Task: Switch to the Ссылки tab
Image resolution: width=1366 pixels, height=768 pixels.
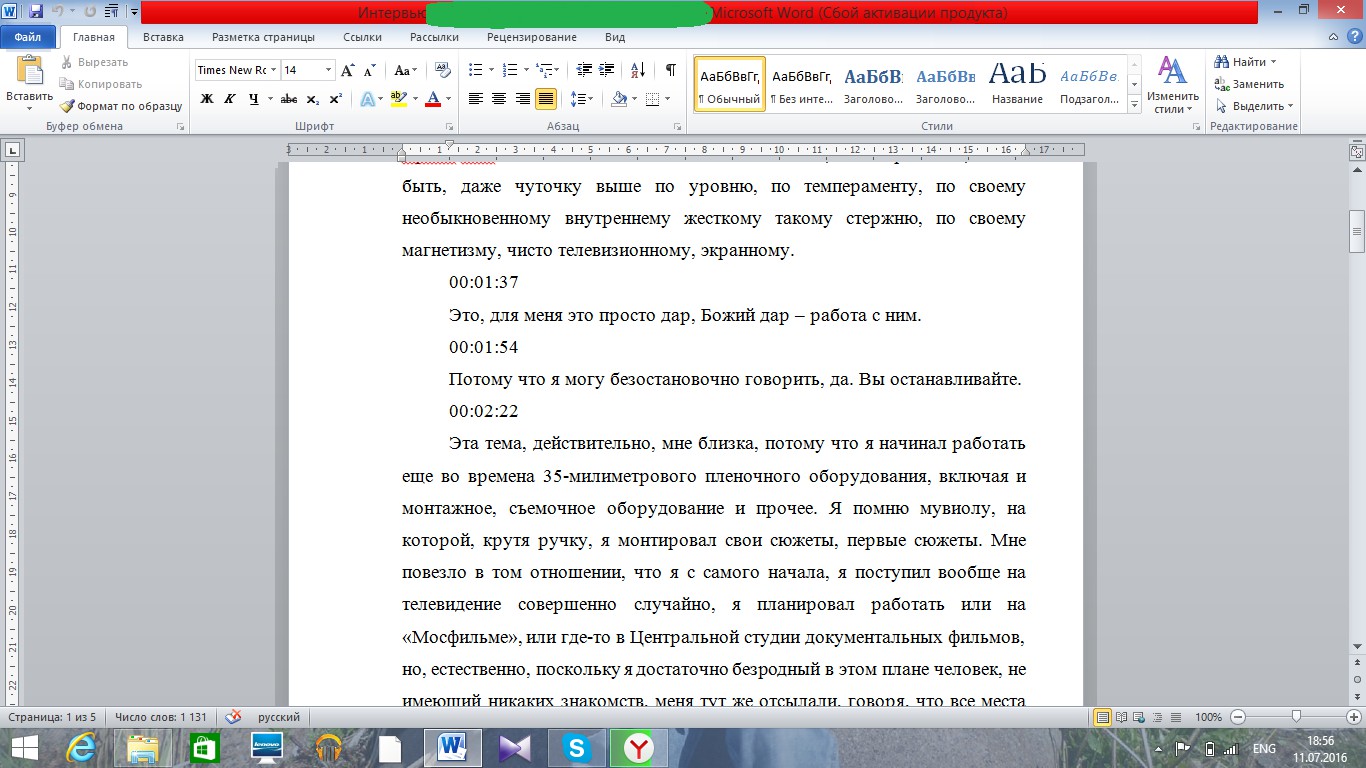Action: (362, 37)
